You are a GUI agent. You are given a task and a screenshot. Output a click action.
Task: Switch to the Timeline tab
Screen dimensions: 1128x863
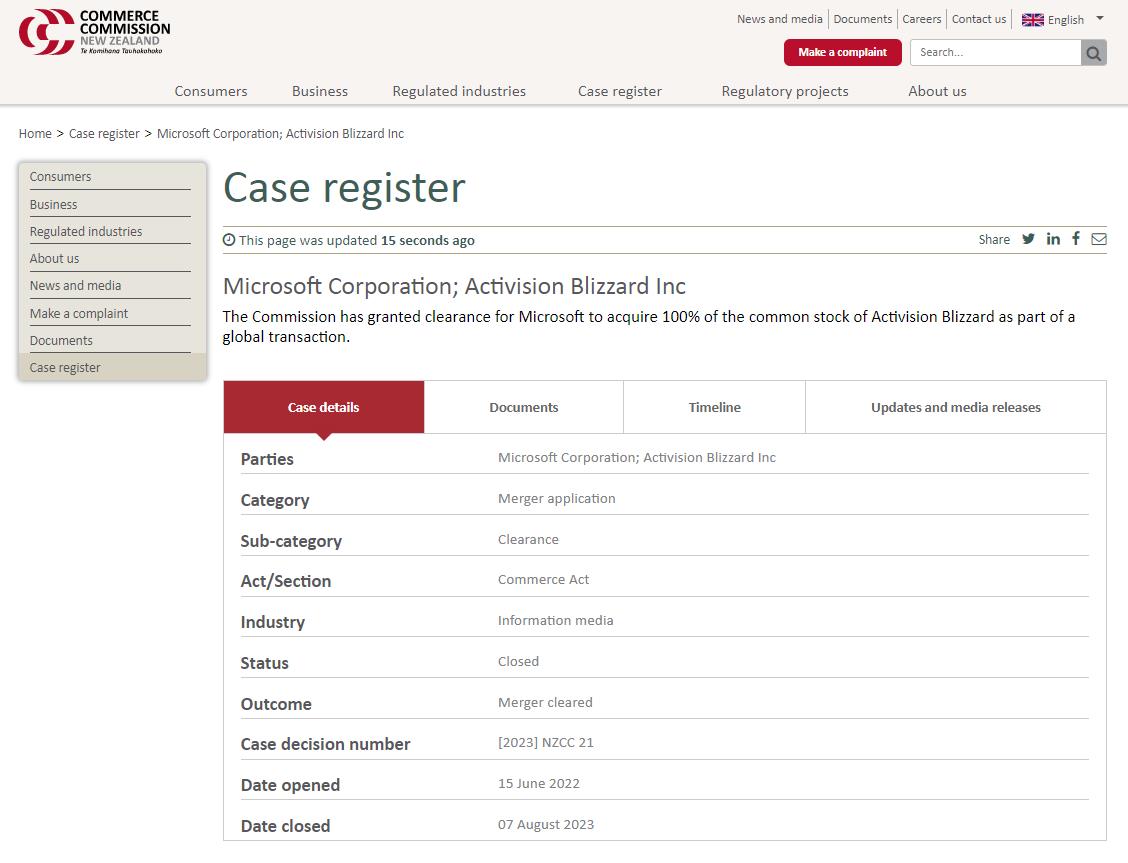714,407
